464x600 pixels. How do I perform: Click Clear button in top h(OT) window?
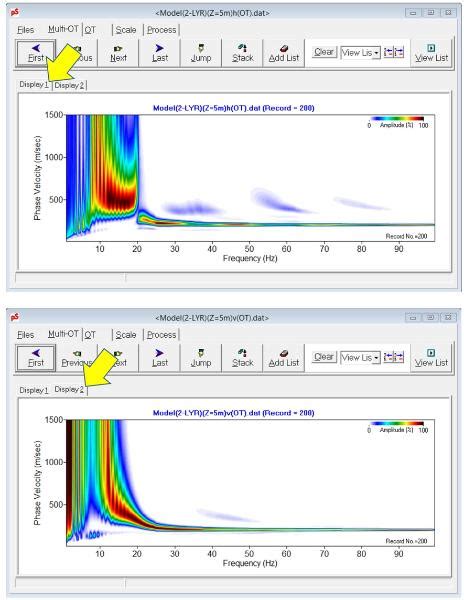tap(324, 52)
